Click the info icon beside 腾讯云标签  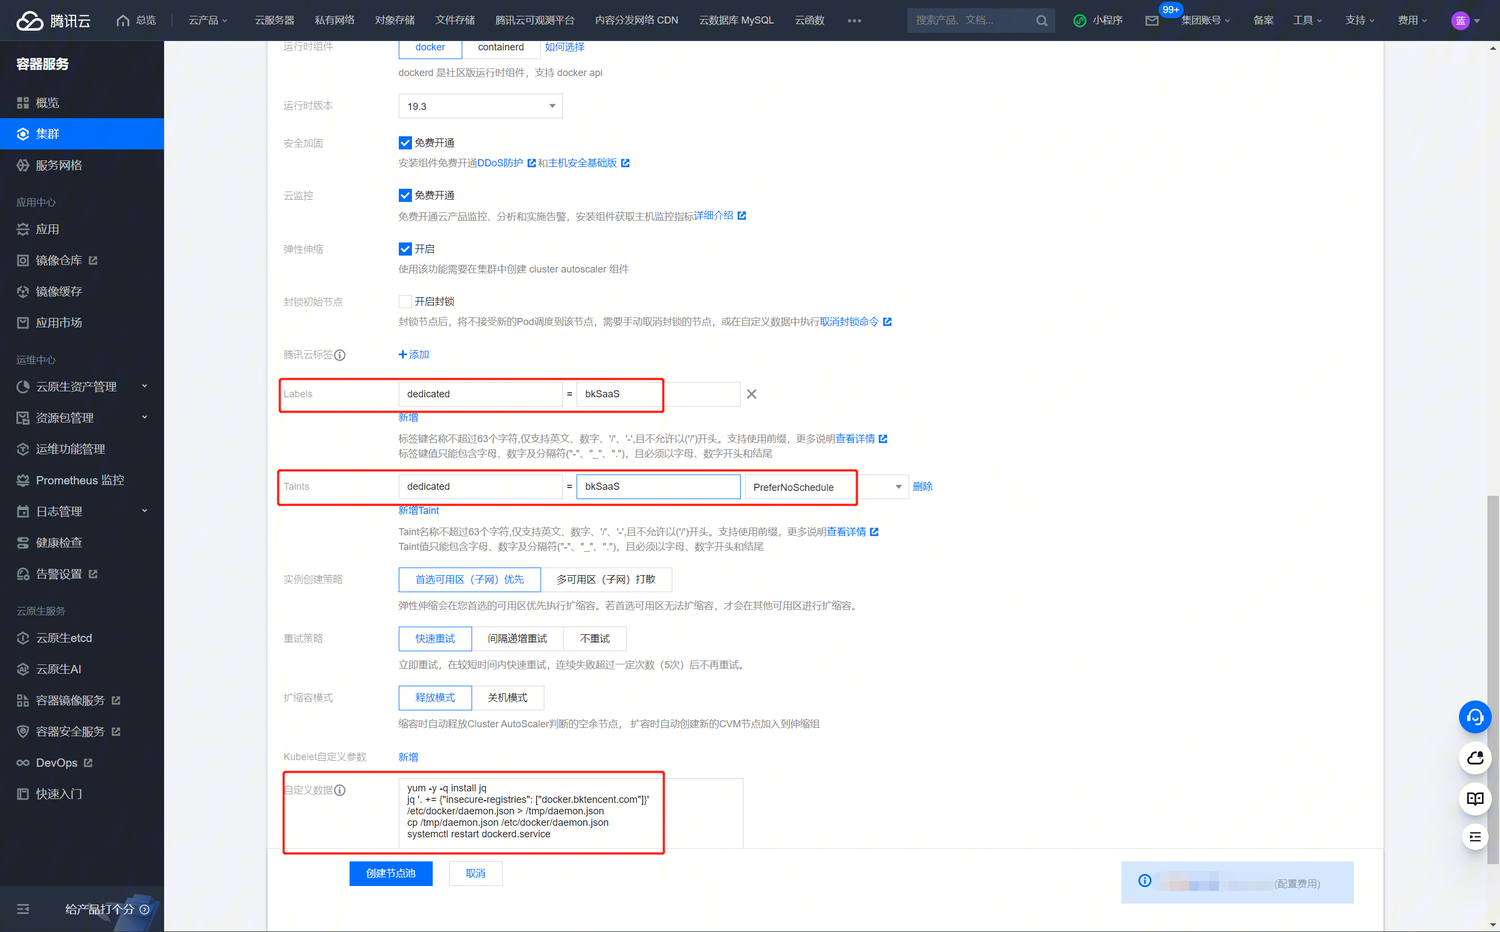click(x=340, y=355)
